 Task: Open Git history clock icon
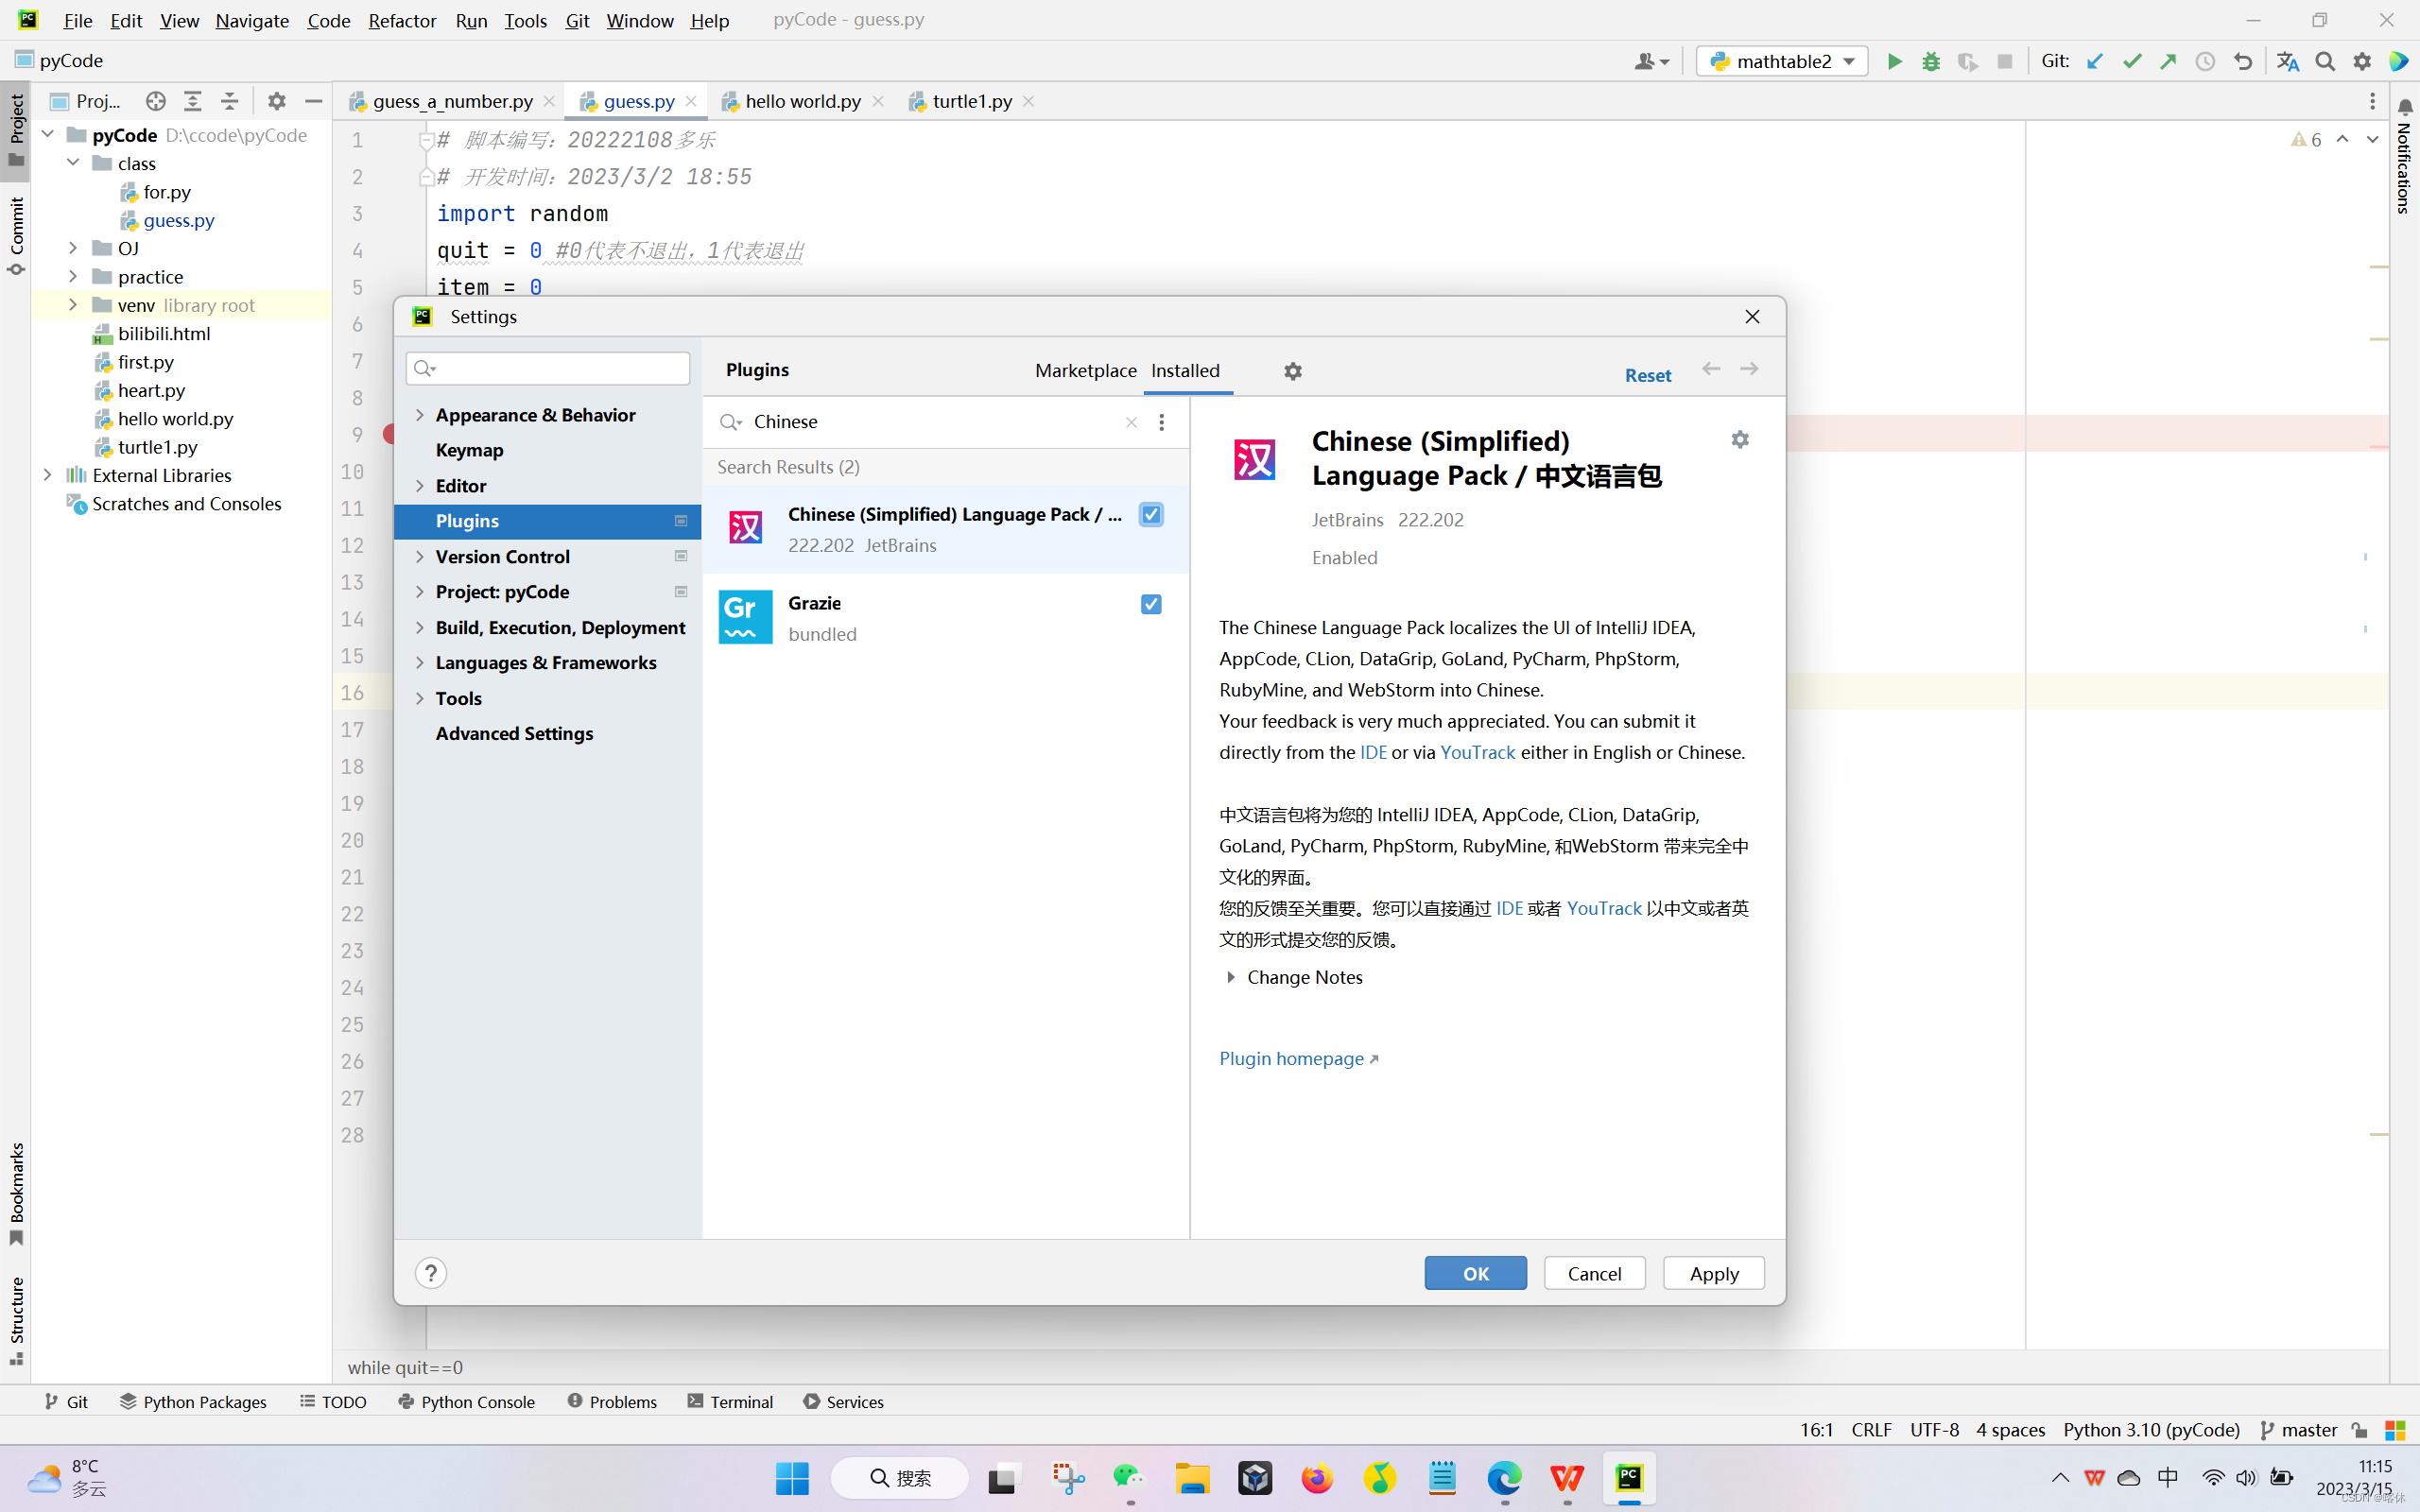point(2205,61)
